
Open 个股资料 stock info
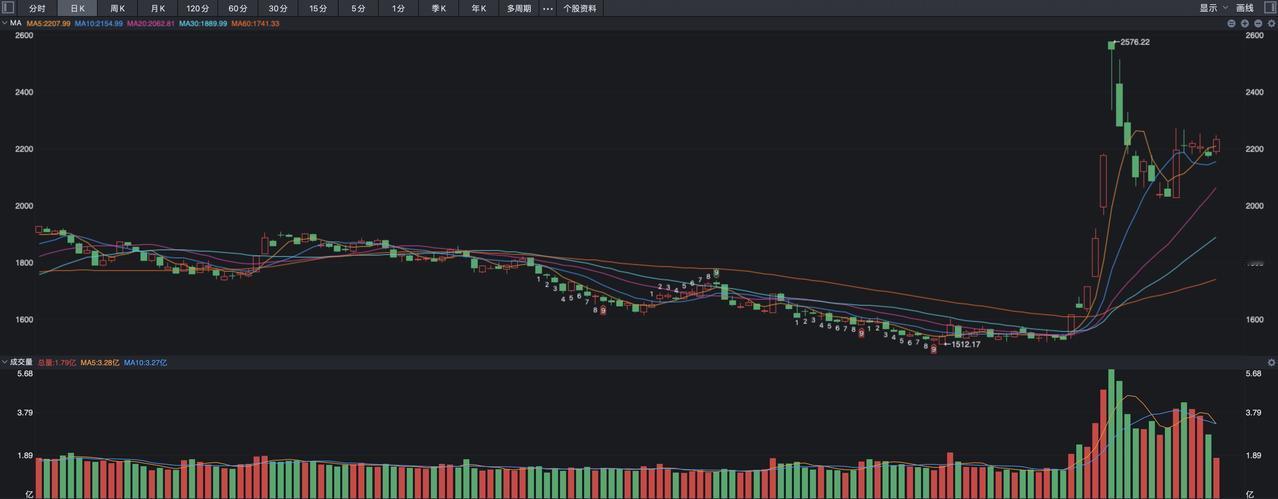pyautogui.click(x=580, y=8)
